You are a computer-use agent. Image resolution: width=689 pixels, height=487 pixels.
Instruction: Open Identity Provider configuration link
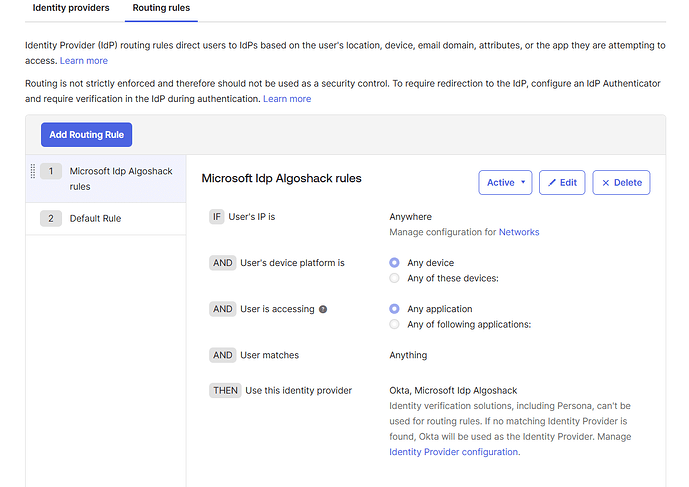coord(454,452)
